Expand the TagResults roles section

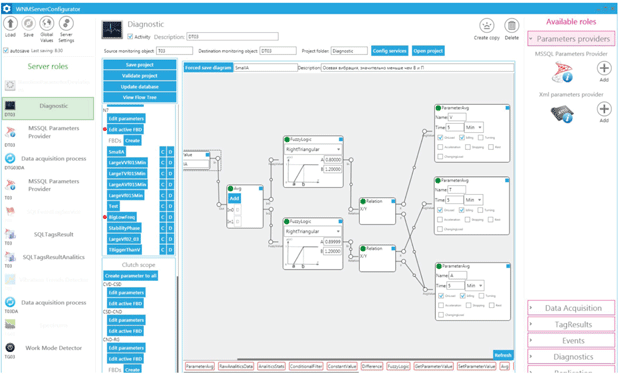(571, 325)
